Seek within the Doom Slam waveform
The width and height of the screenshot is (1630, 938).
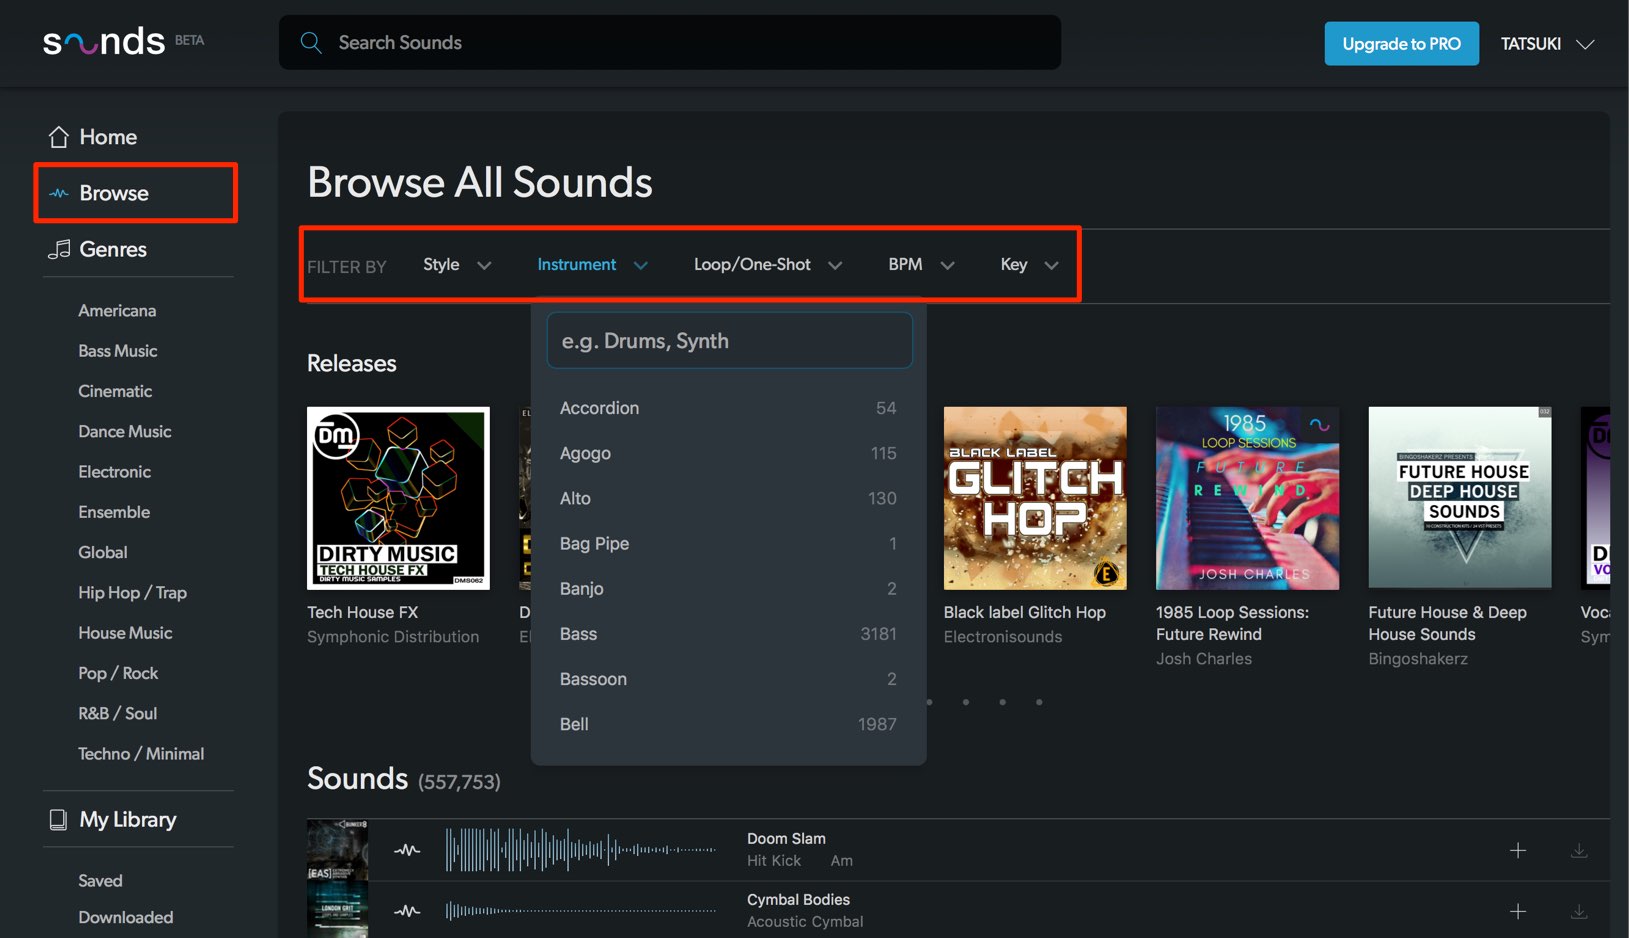coord(581,850)
